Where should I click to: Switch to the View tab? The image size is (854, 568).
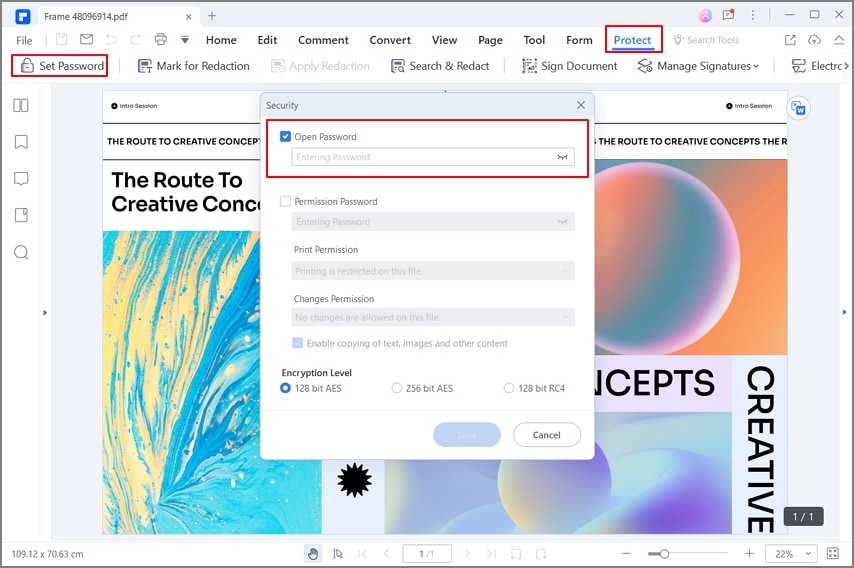tap(444, 40)
